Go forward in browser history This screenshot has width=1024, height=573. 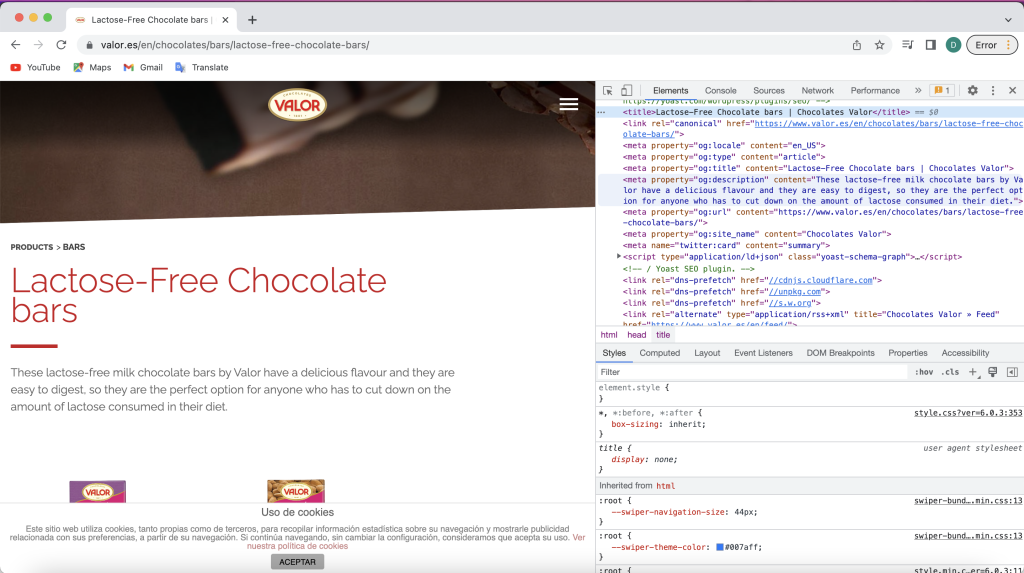pyautogui.click(x=39, y=45)
